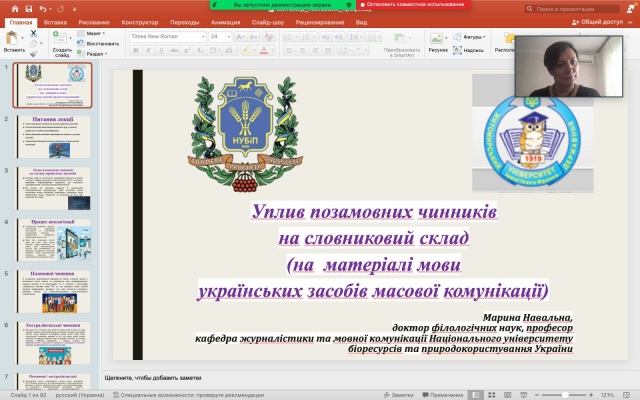
Task: Switch to the Вставка ribbon tab
Action: tap(56, 21)
